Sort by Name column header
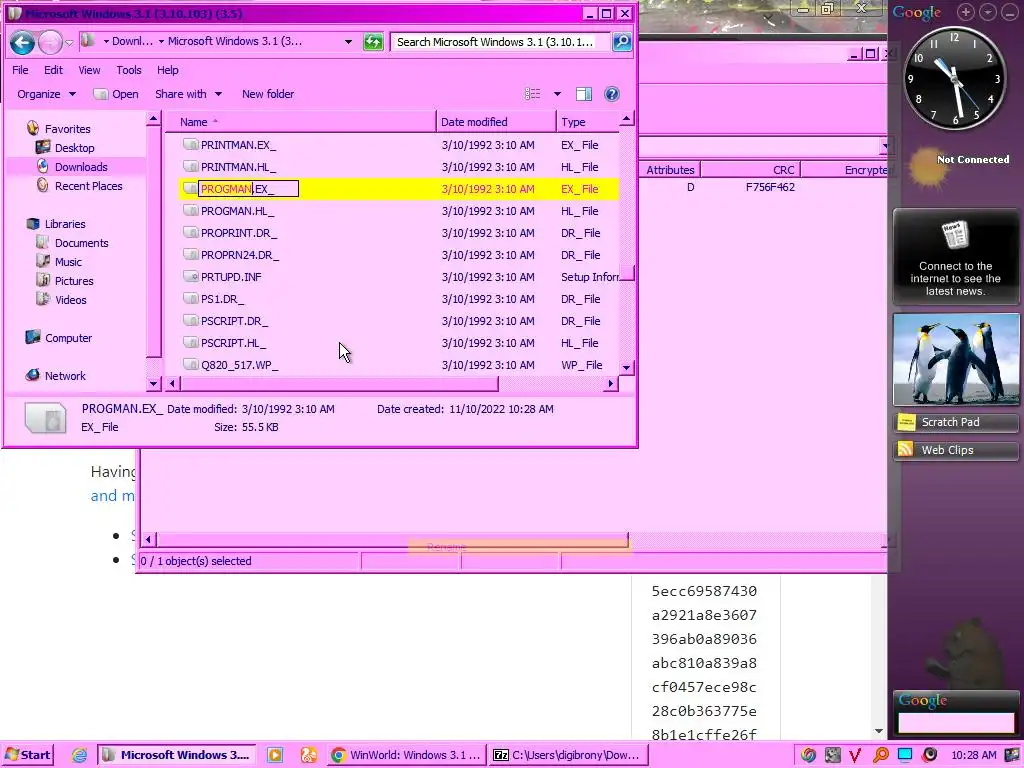Viewport: 1024px width, 768px height. (300, 121)
